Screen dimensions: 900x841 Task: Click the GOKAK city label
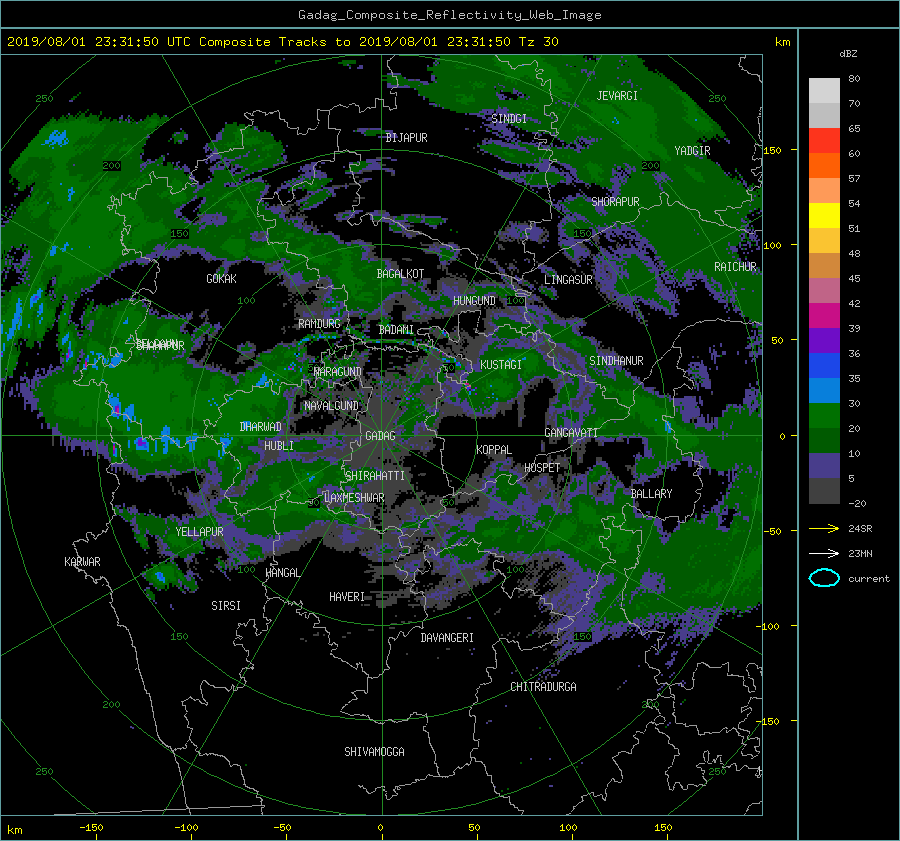tap(222, 278)
